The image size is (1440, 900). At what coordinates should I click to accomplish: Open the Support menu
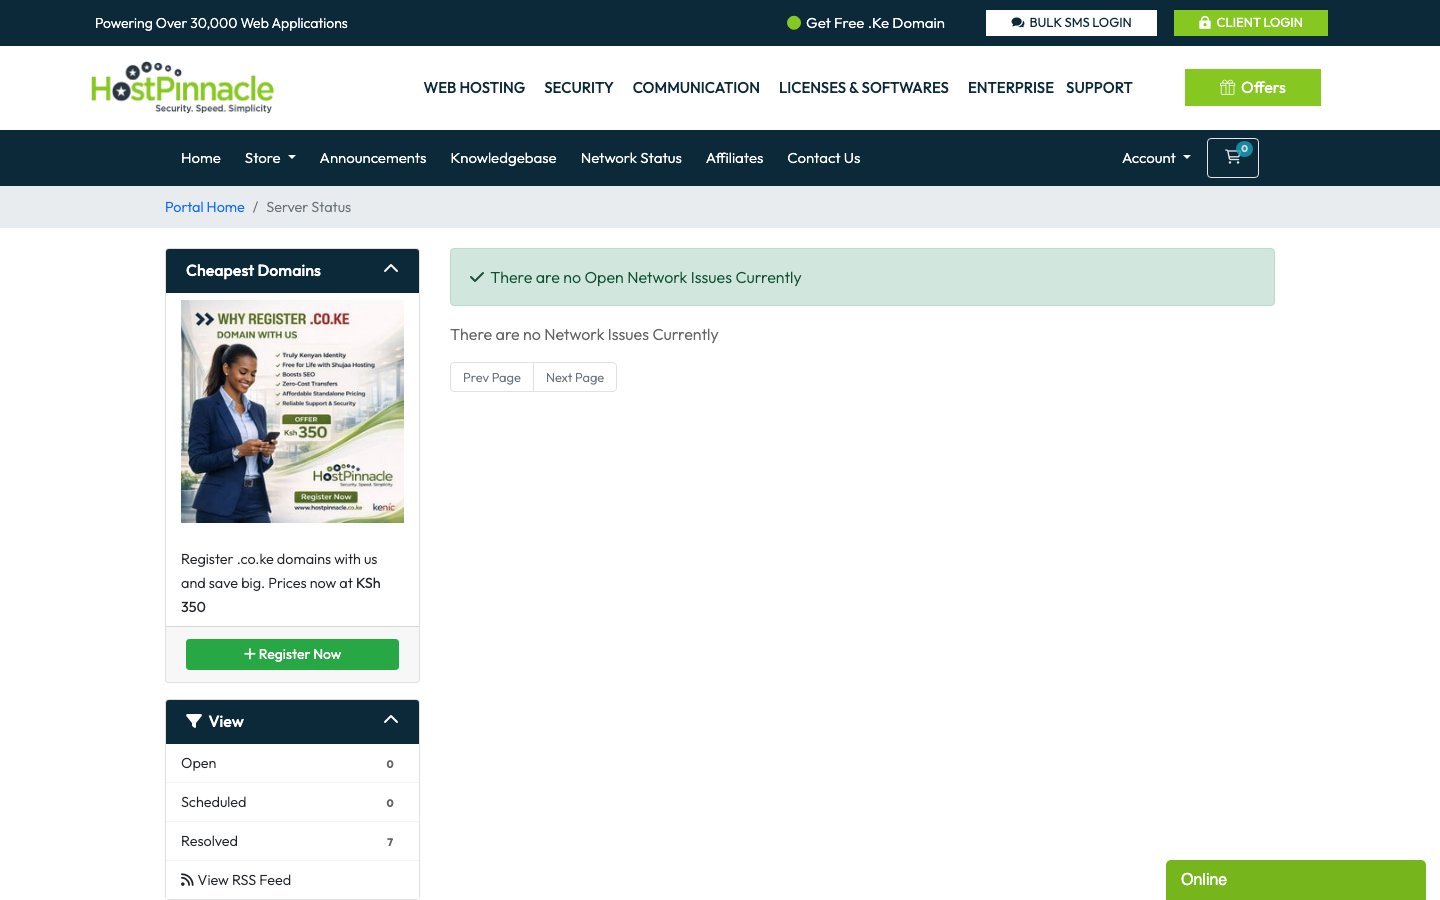click(1099, 88)
